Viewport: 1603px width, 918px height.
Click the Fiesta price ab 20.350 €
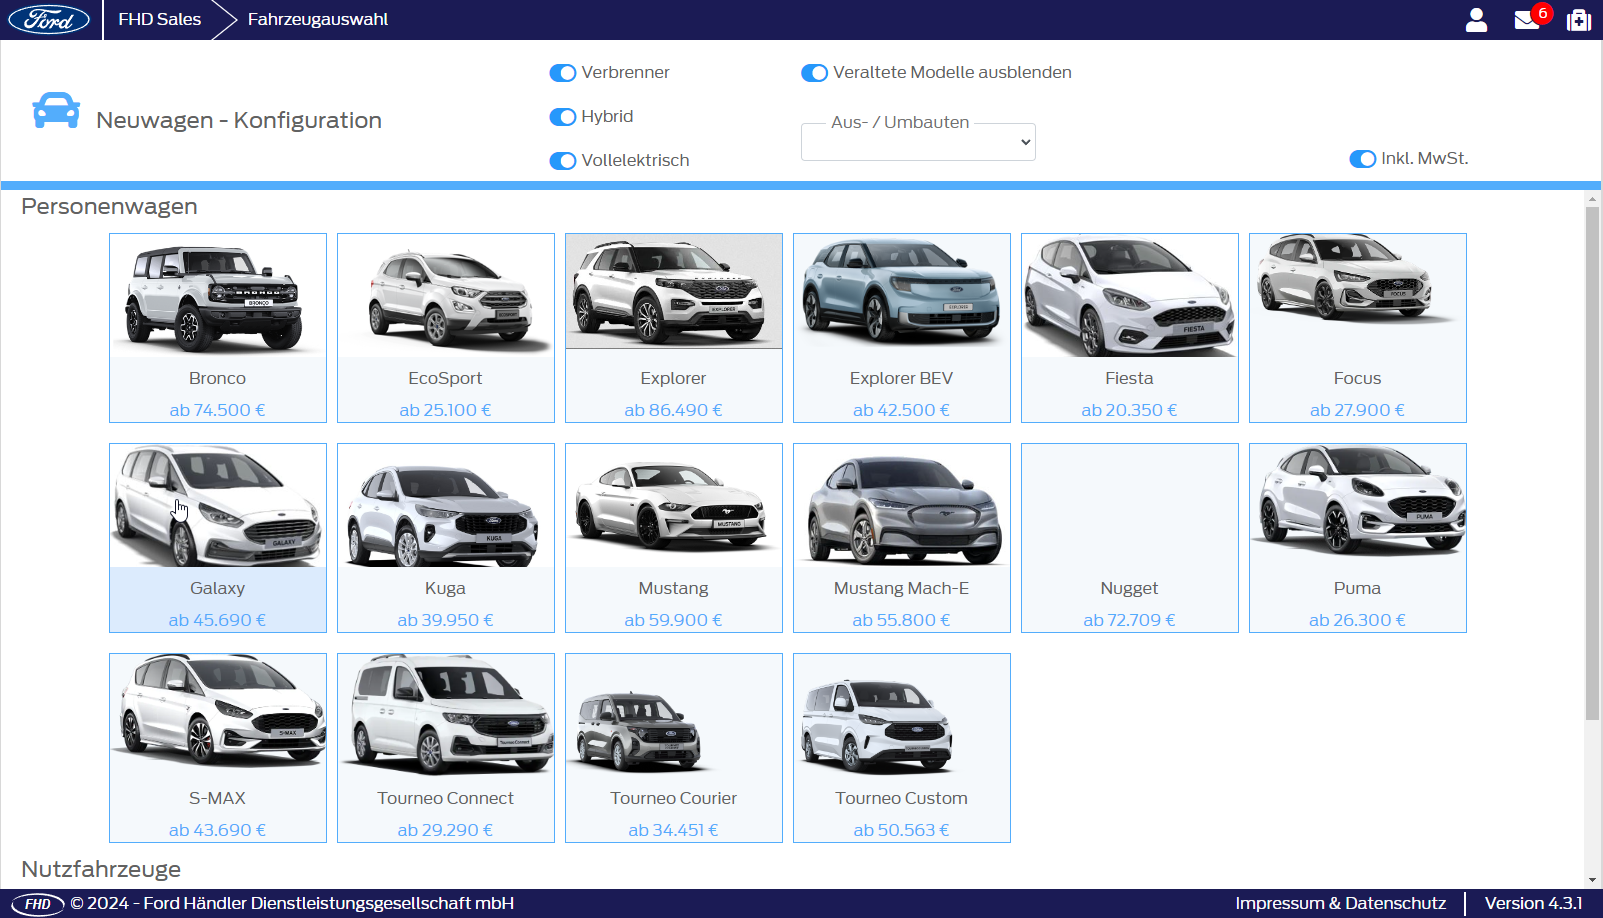(1129, 410)
